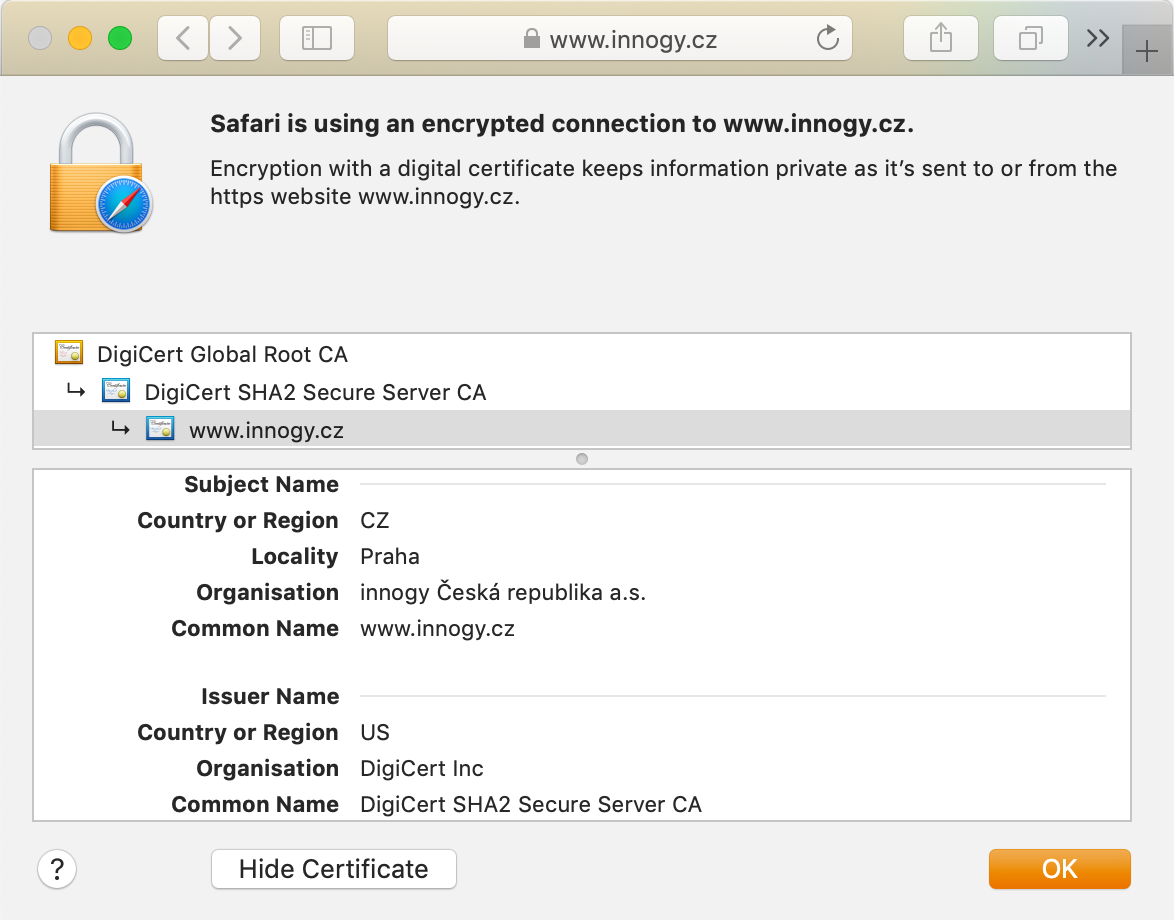Reload the www.innogy.cz page
Screen dimensions: 1174x920
(x=827, y=37)
